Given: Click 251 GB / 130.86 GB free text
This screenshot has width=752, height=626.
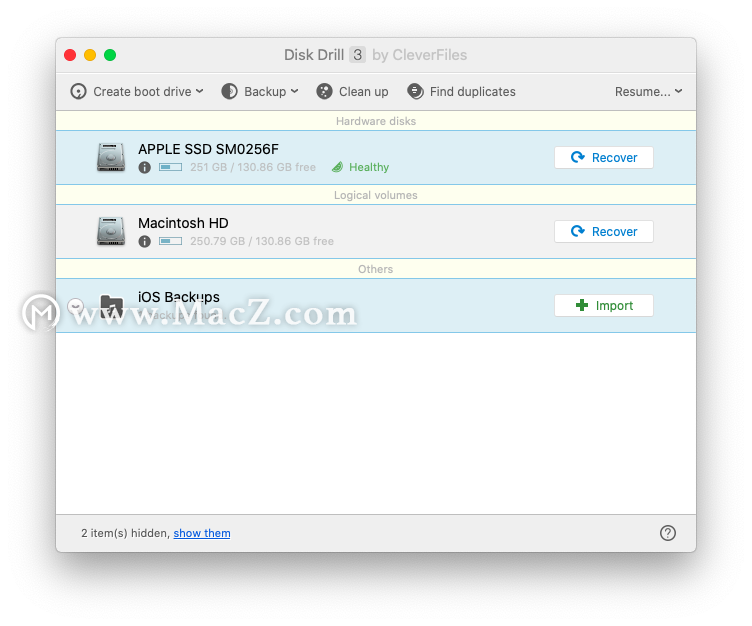Looking at the screenshot, I should [x=253, y=167].
